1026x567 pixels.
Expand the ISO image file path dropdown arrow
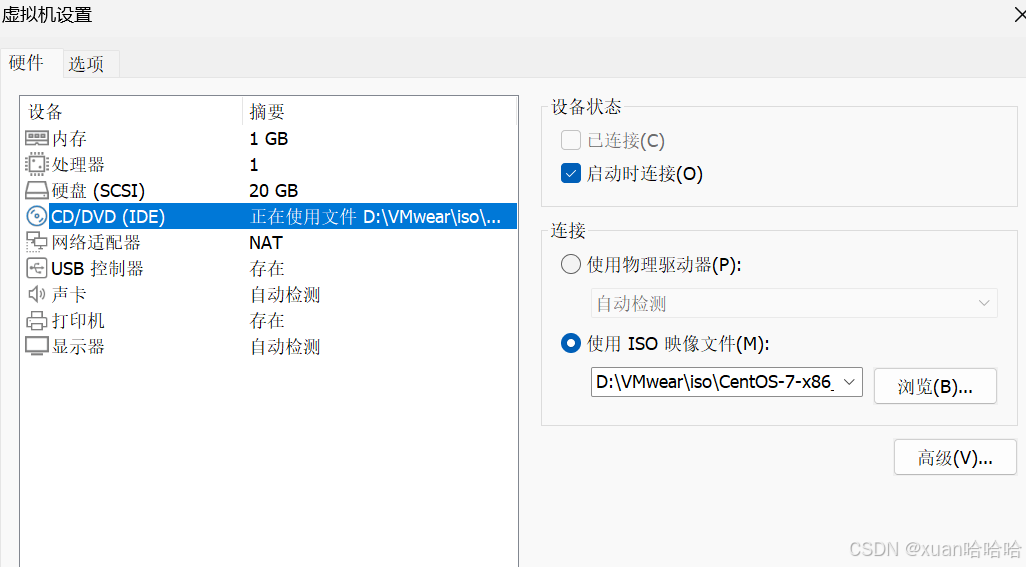click(849, 382)
